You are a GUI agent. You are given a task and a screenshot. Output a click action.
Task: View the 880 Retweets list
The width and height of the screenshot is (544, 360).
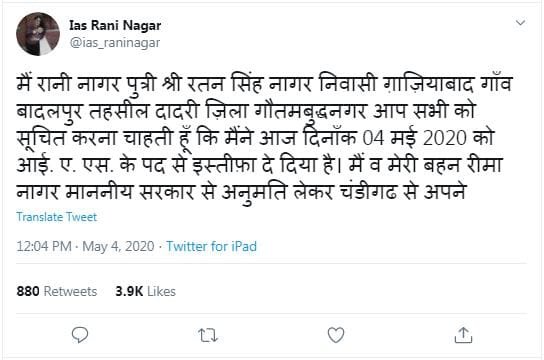57,291
